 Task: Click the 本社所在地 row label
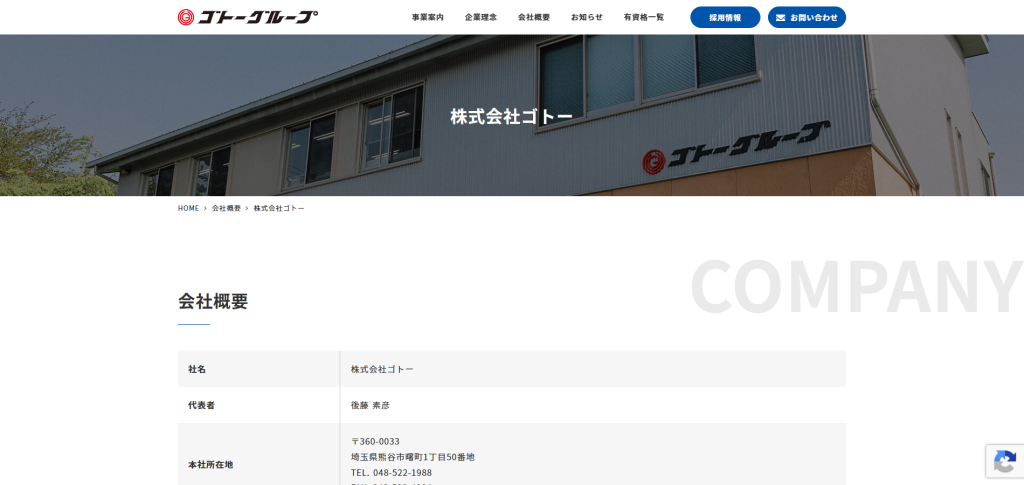(x=210, y=465)
